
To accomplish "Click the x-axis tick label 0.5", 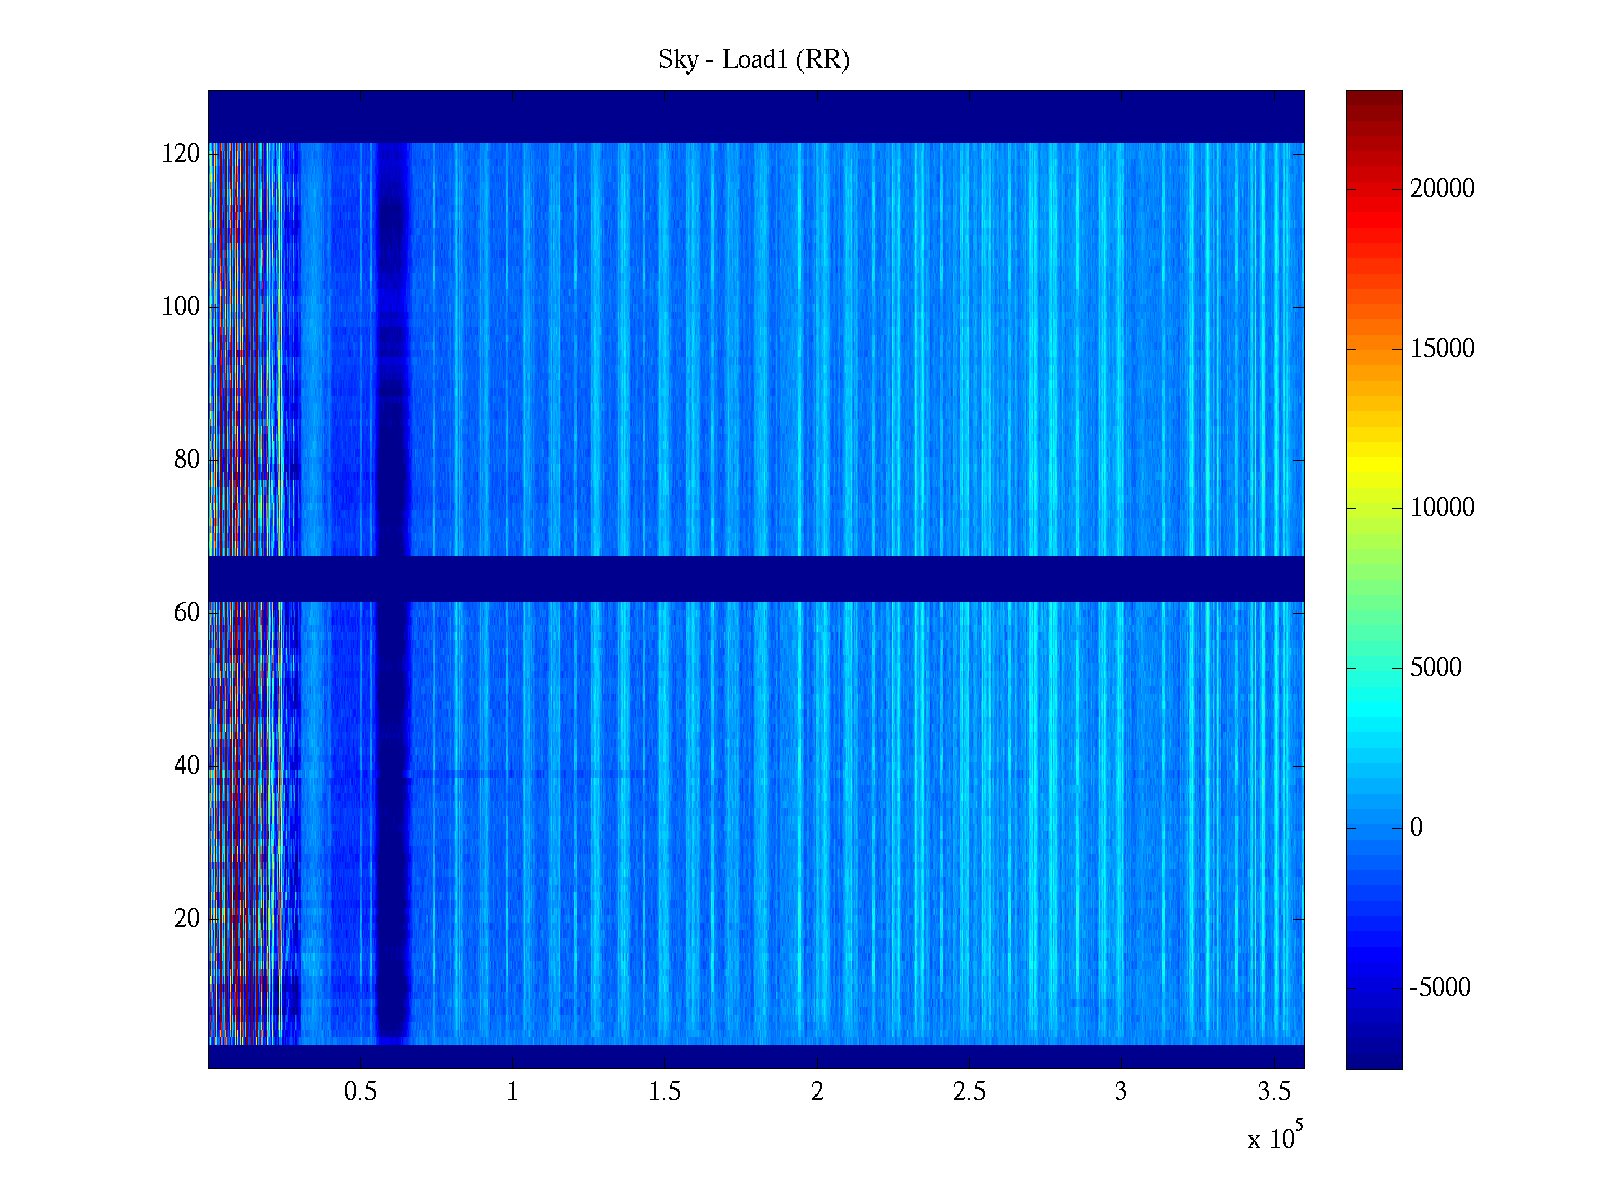I will pyautogui.click(x=360, y=1092).
